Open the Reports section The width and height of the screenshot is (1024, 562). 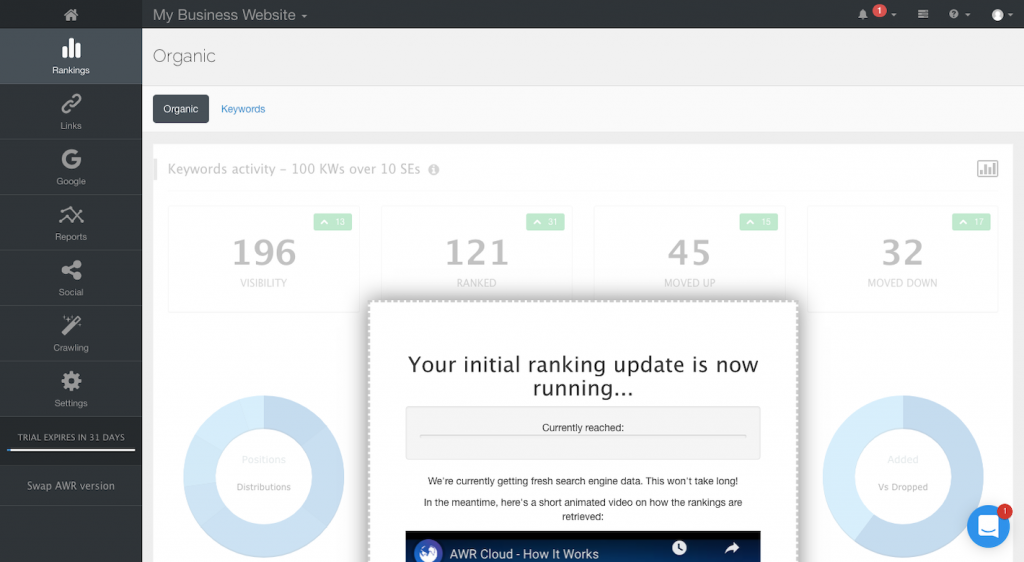71,223
